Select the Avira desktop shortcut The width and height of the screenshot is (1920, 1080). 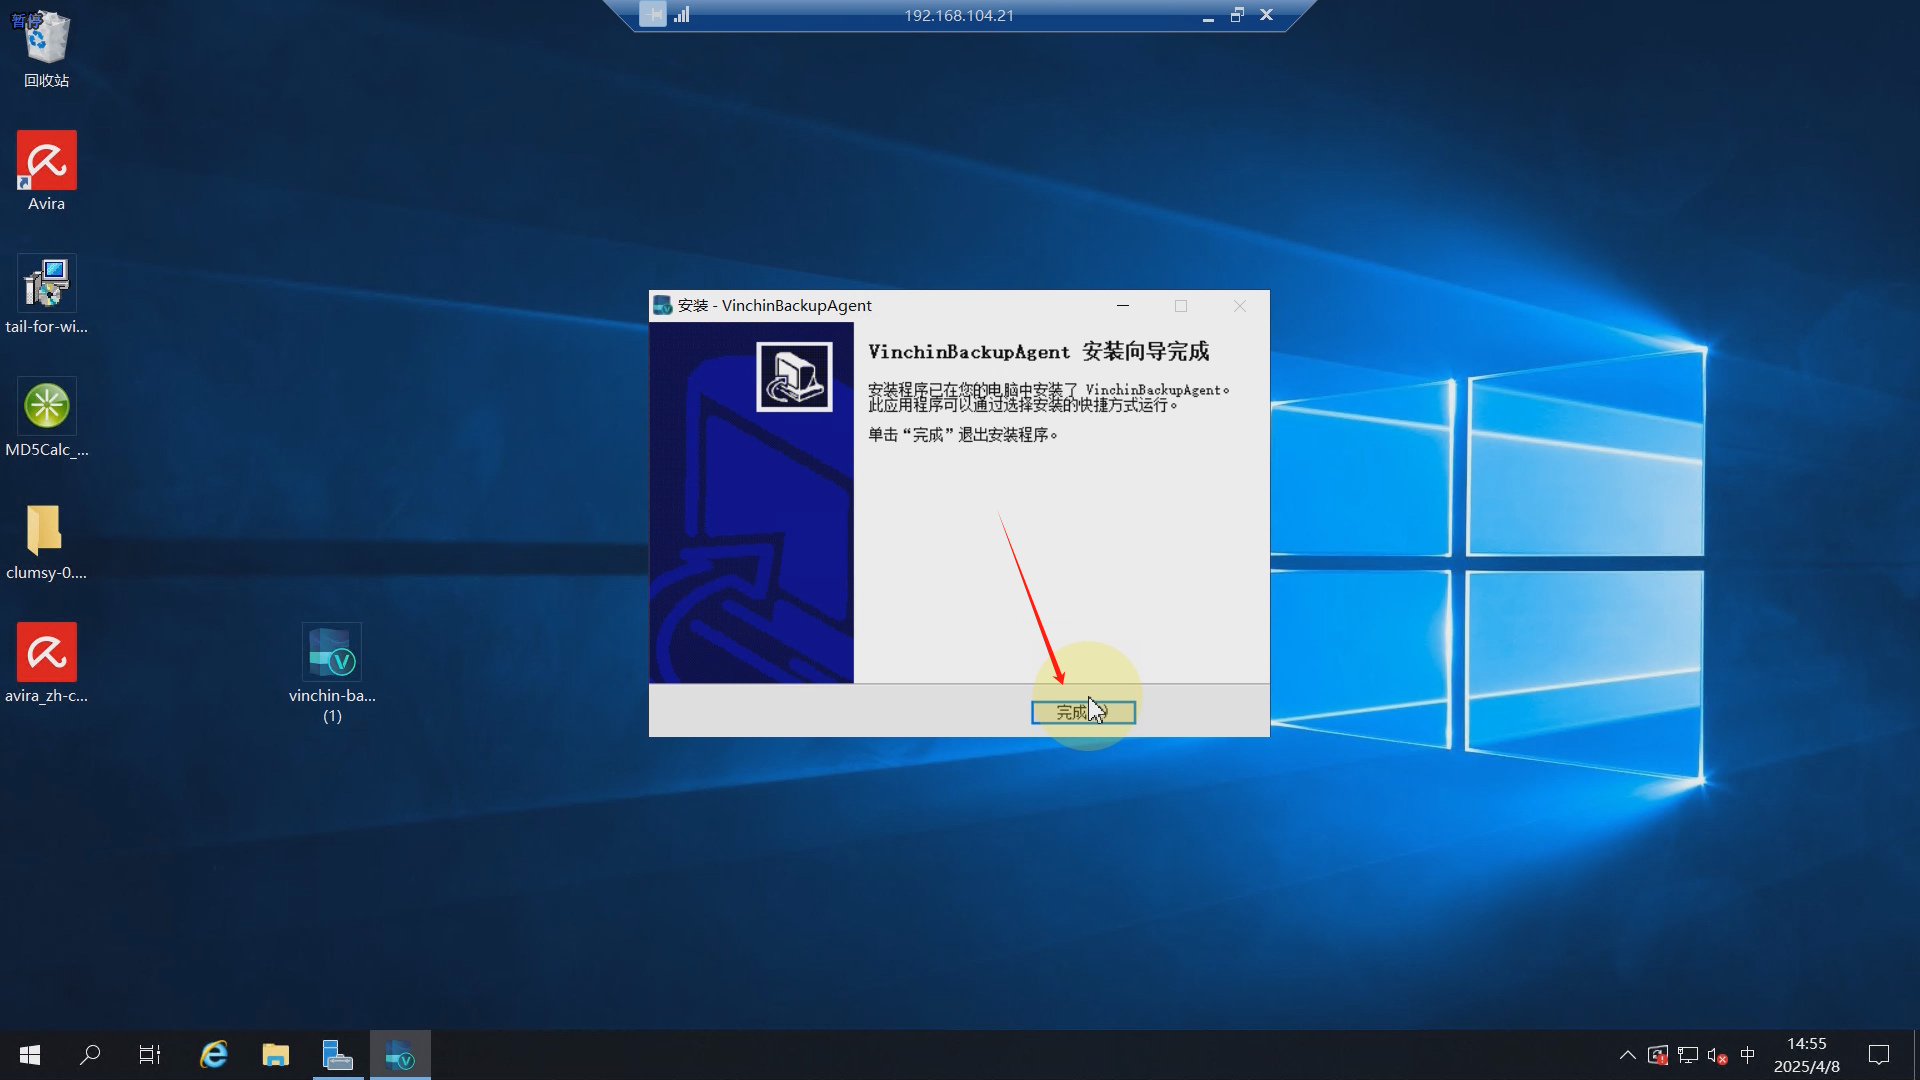click(46, 162)
